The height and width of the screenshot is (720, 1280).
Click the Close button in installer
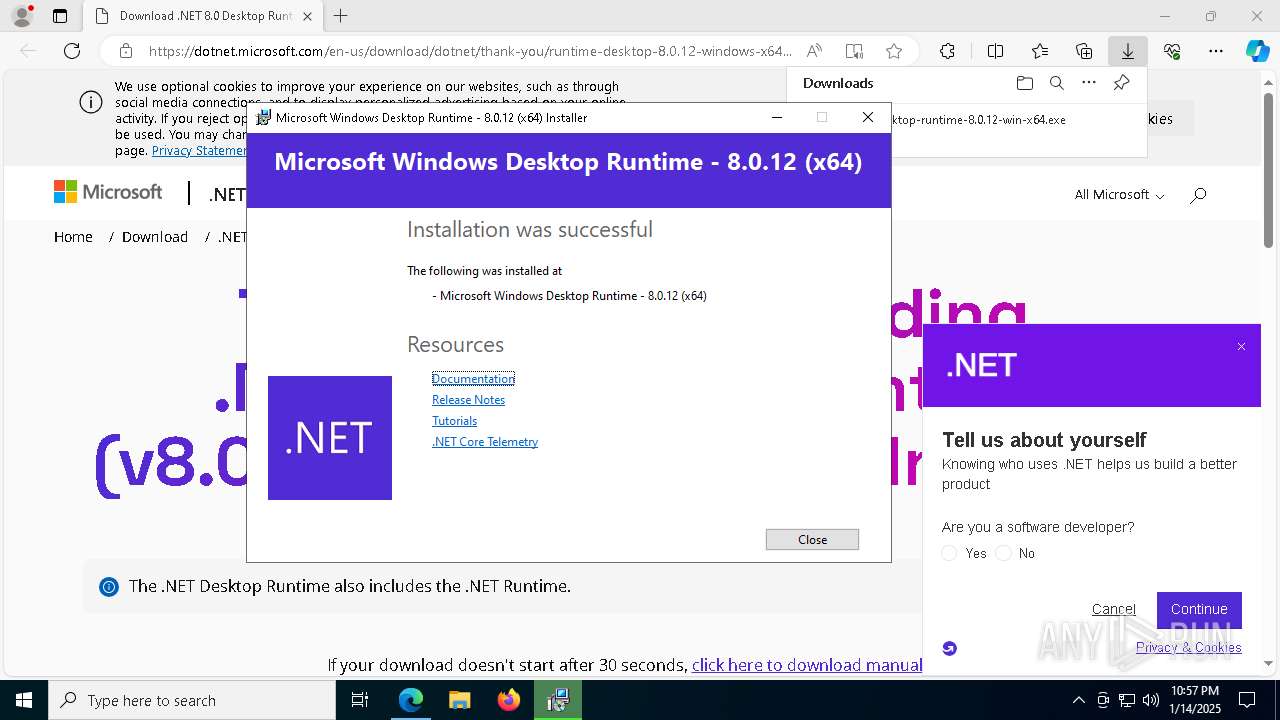[812, 539]
